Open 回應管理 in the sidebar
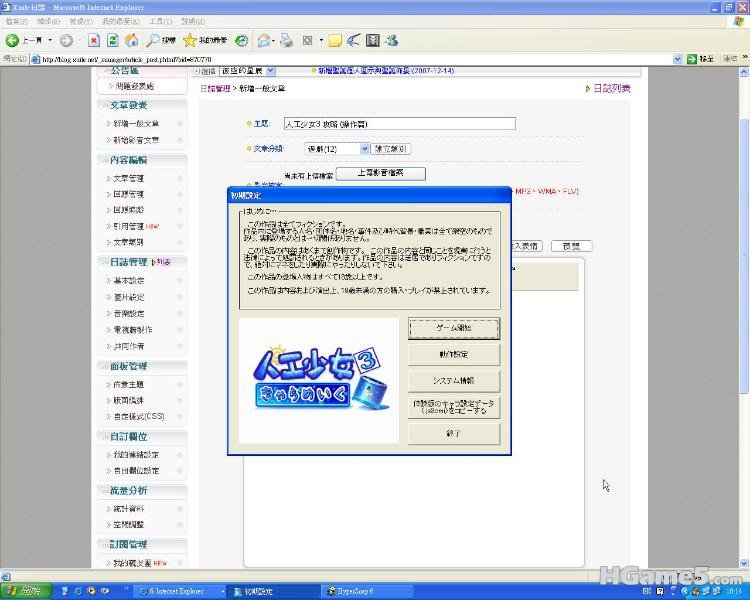750x600 pixels. [x=128, y=194]
